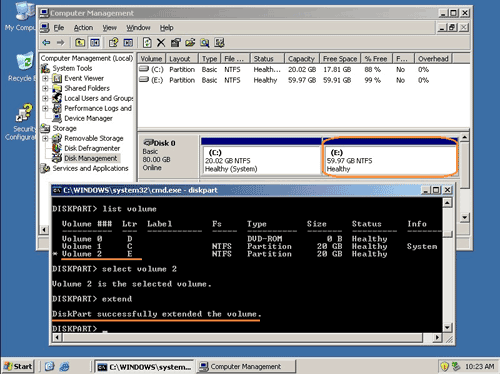Screen dimensions: 500x374
Task: Click the cmd.exe title bar icon
Action: [x=57, y=190]
